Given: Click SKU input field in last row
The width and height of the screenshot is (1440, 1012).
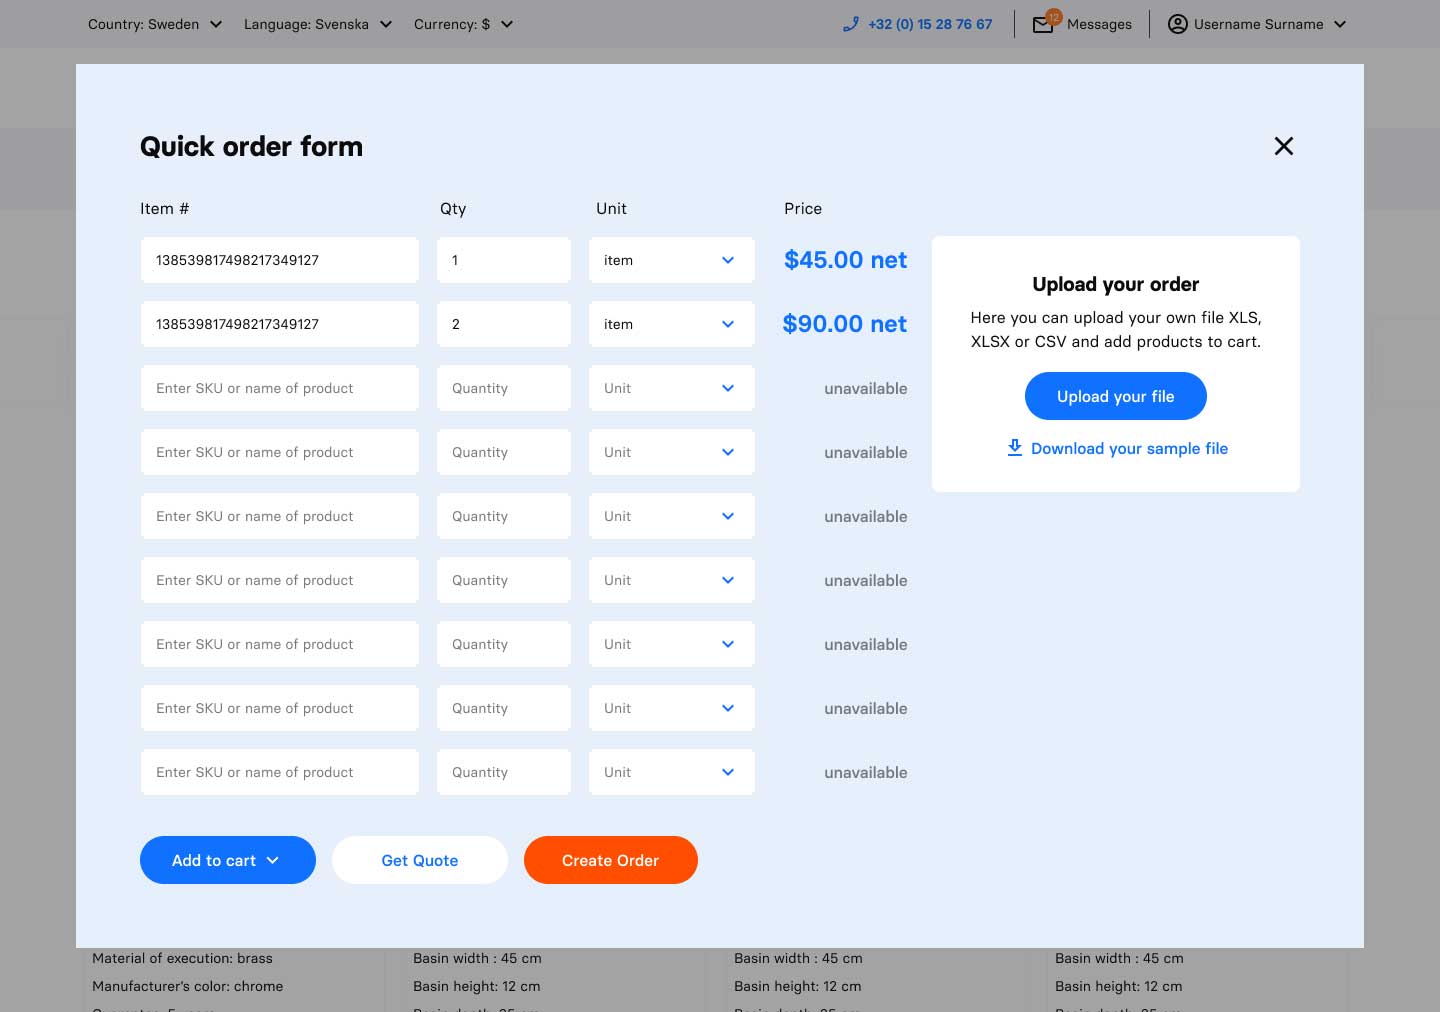Looking at the screenshot, I should [280, 772].
